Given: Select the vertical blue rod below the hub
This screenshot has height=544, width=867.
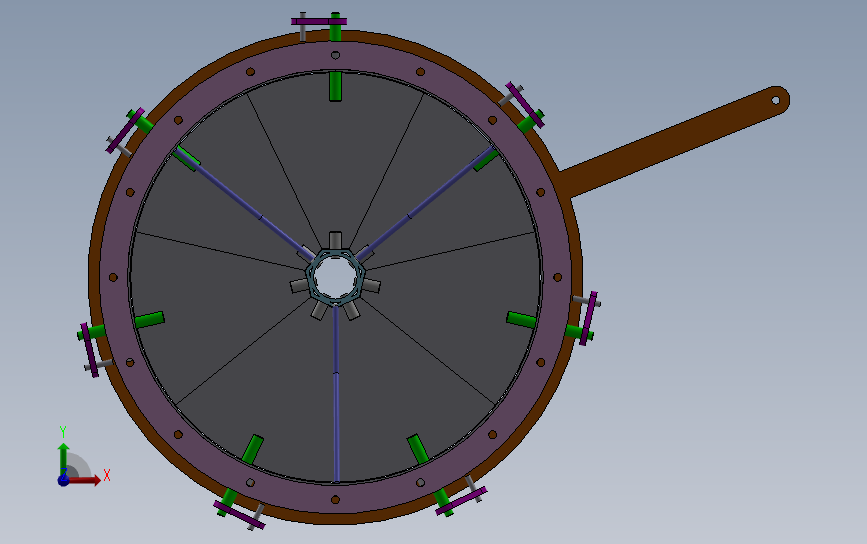Looking at the screenshot, I should point(336,394).
